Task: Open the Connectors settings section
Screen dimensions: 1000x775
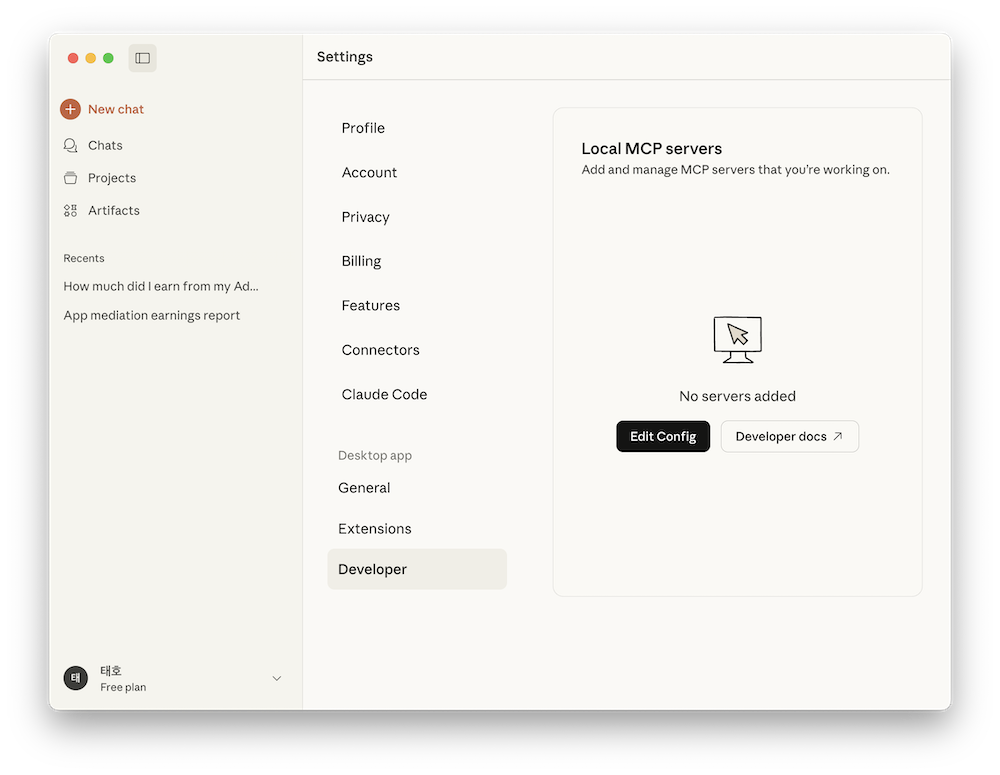Action: (x=380, y=350)
